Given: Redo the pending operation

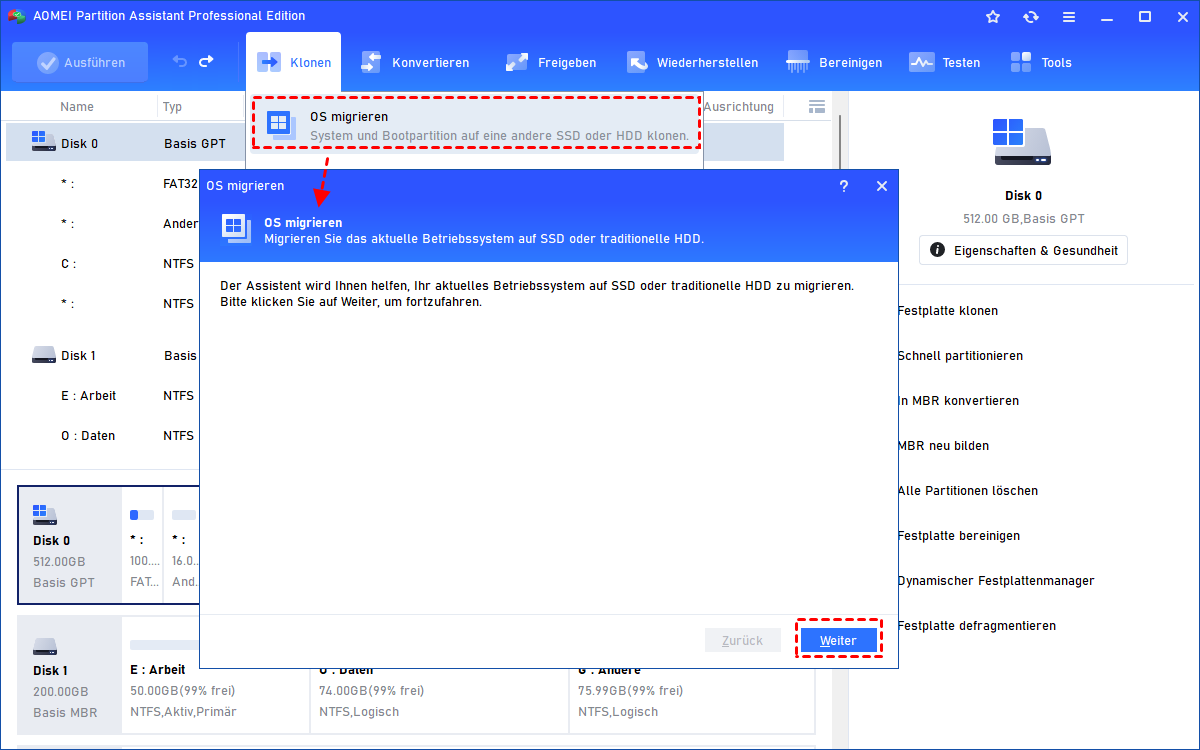Looking at the screenshot, I should click(206, 62).
